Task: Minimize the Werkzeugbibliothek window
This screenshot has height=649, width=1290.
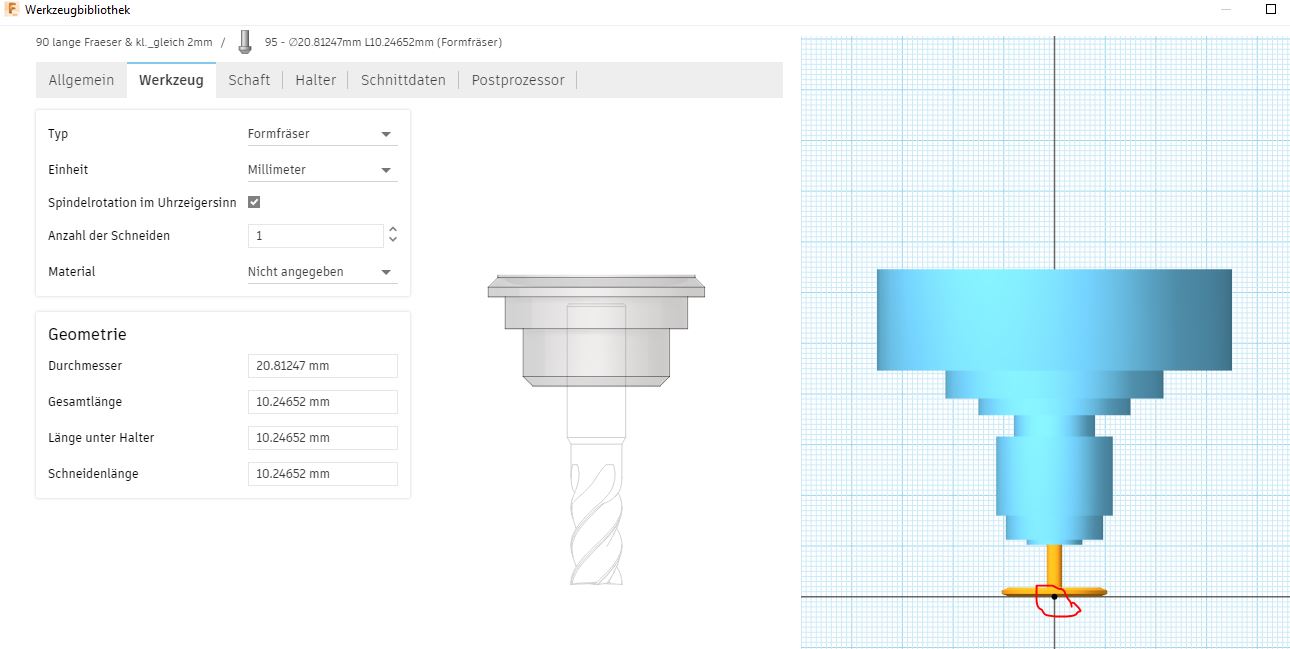Action: coord(1226,9)
